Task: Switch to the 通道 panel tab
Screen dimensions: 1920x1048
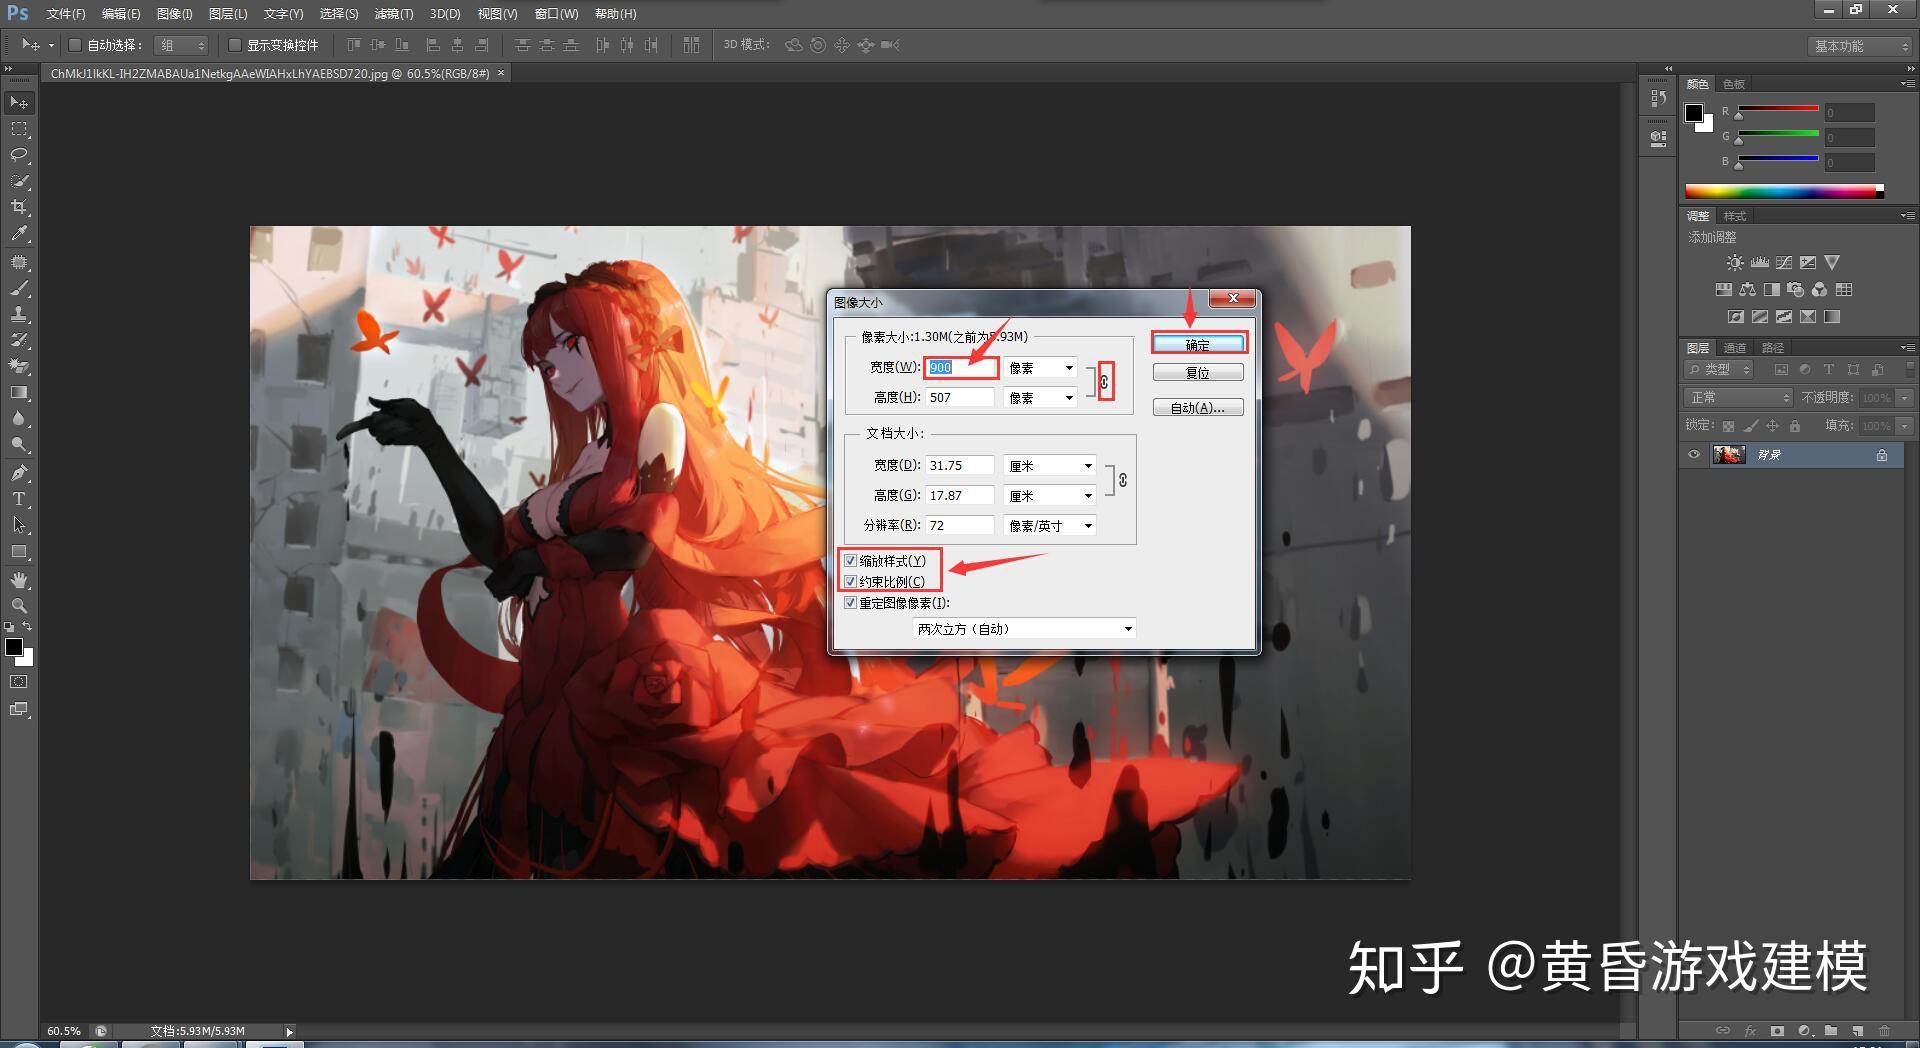Action: pos(1734,348)
